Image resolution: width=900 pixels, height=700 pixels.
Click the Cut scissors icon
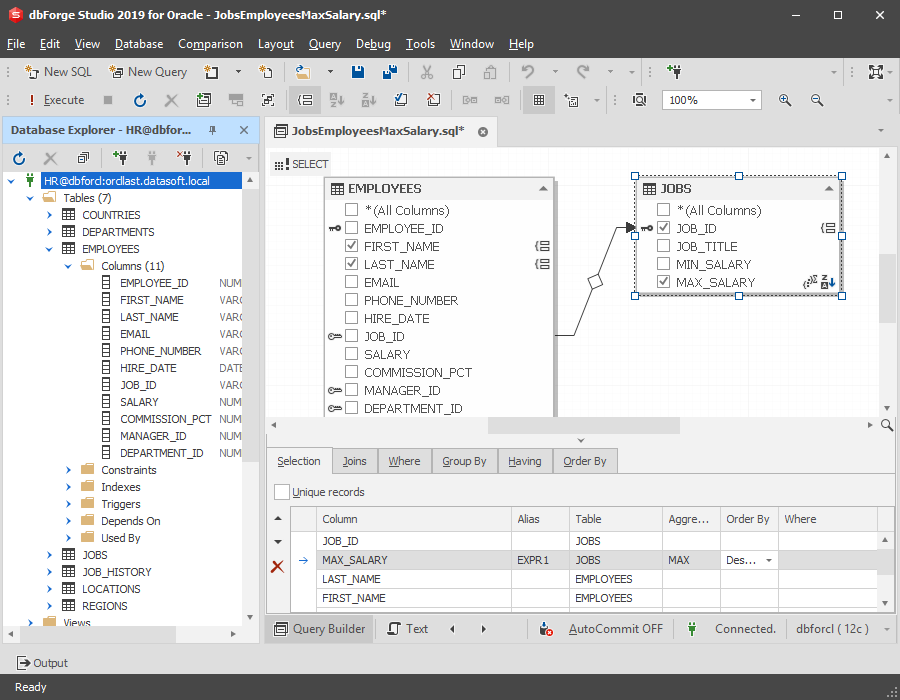[426, 72]
